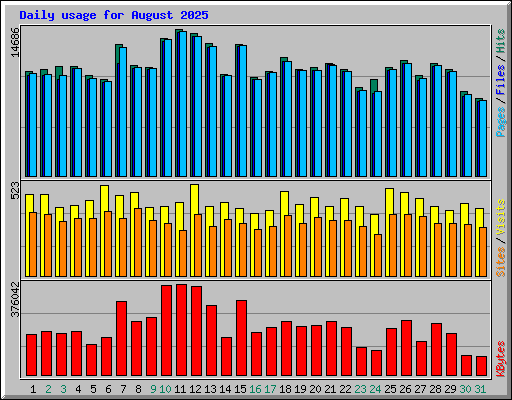Click the cyan Pages bar for day 11
The image size is (512, 400).
(183, 104)
